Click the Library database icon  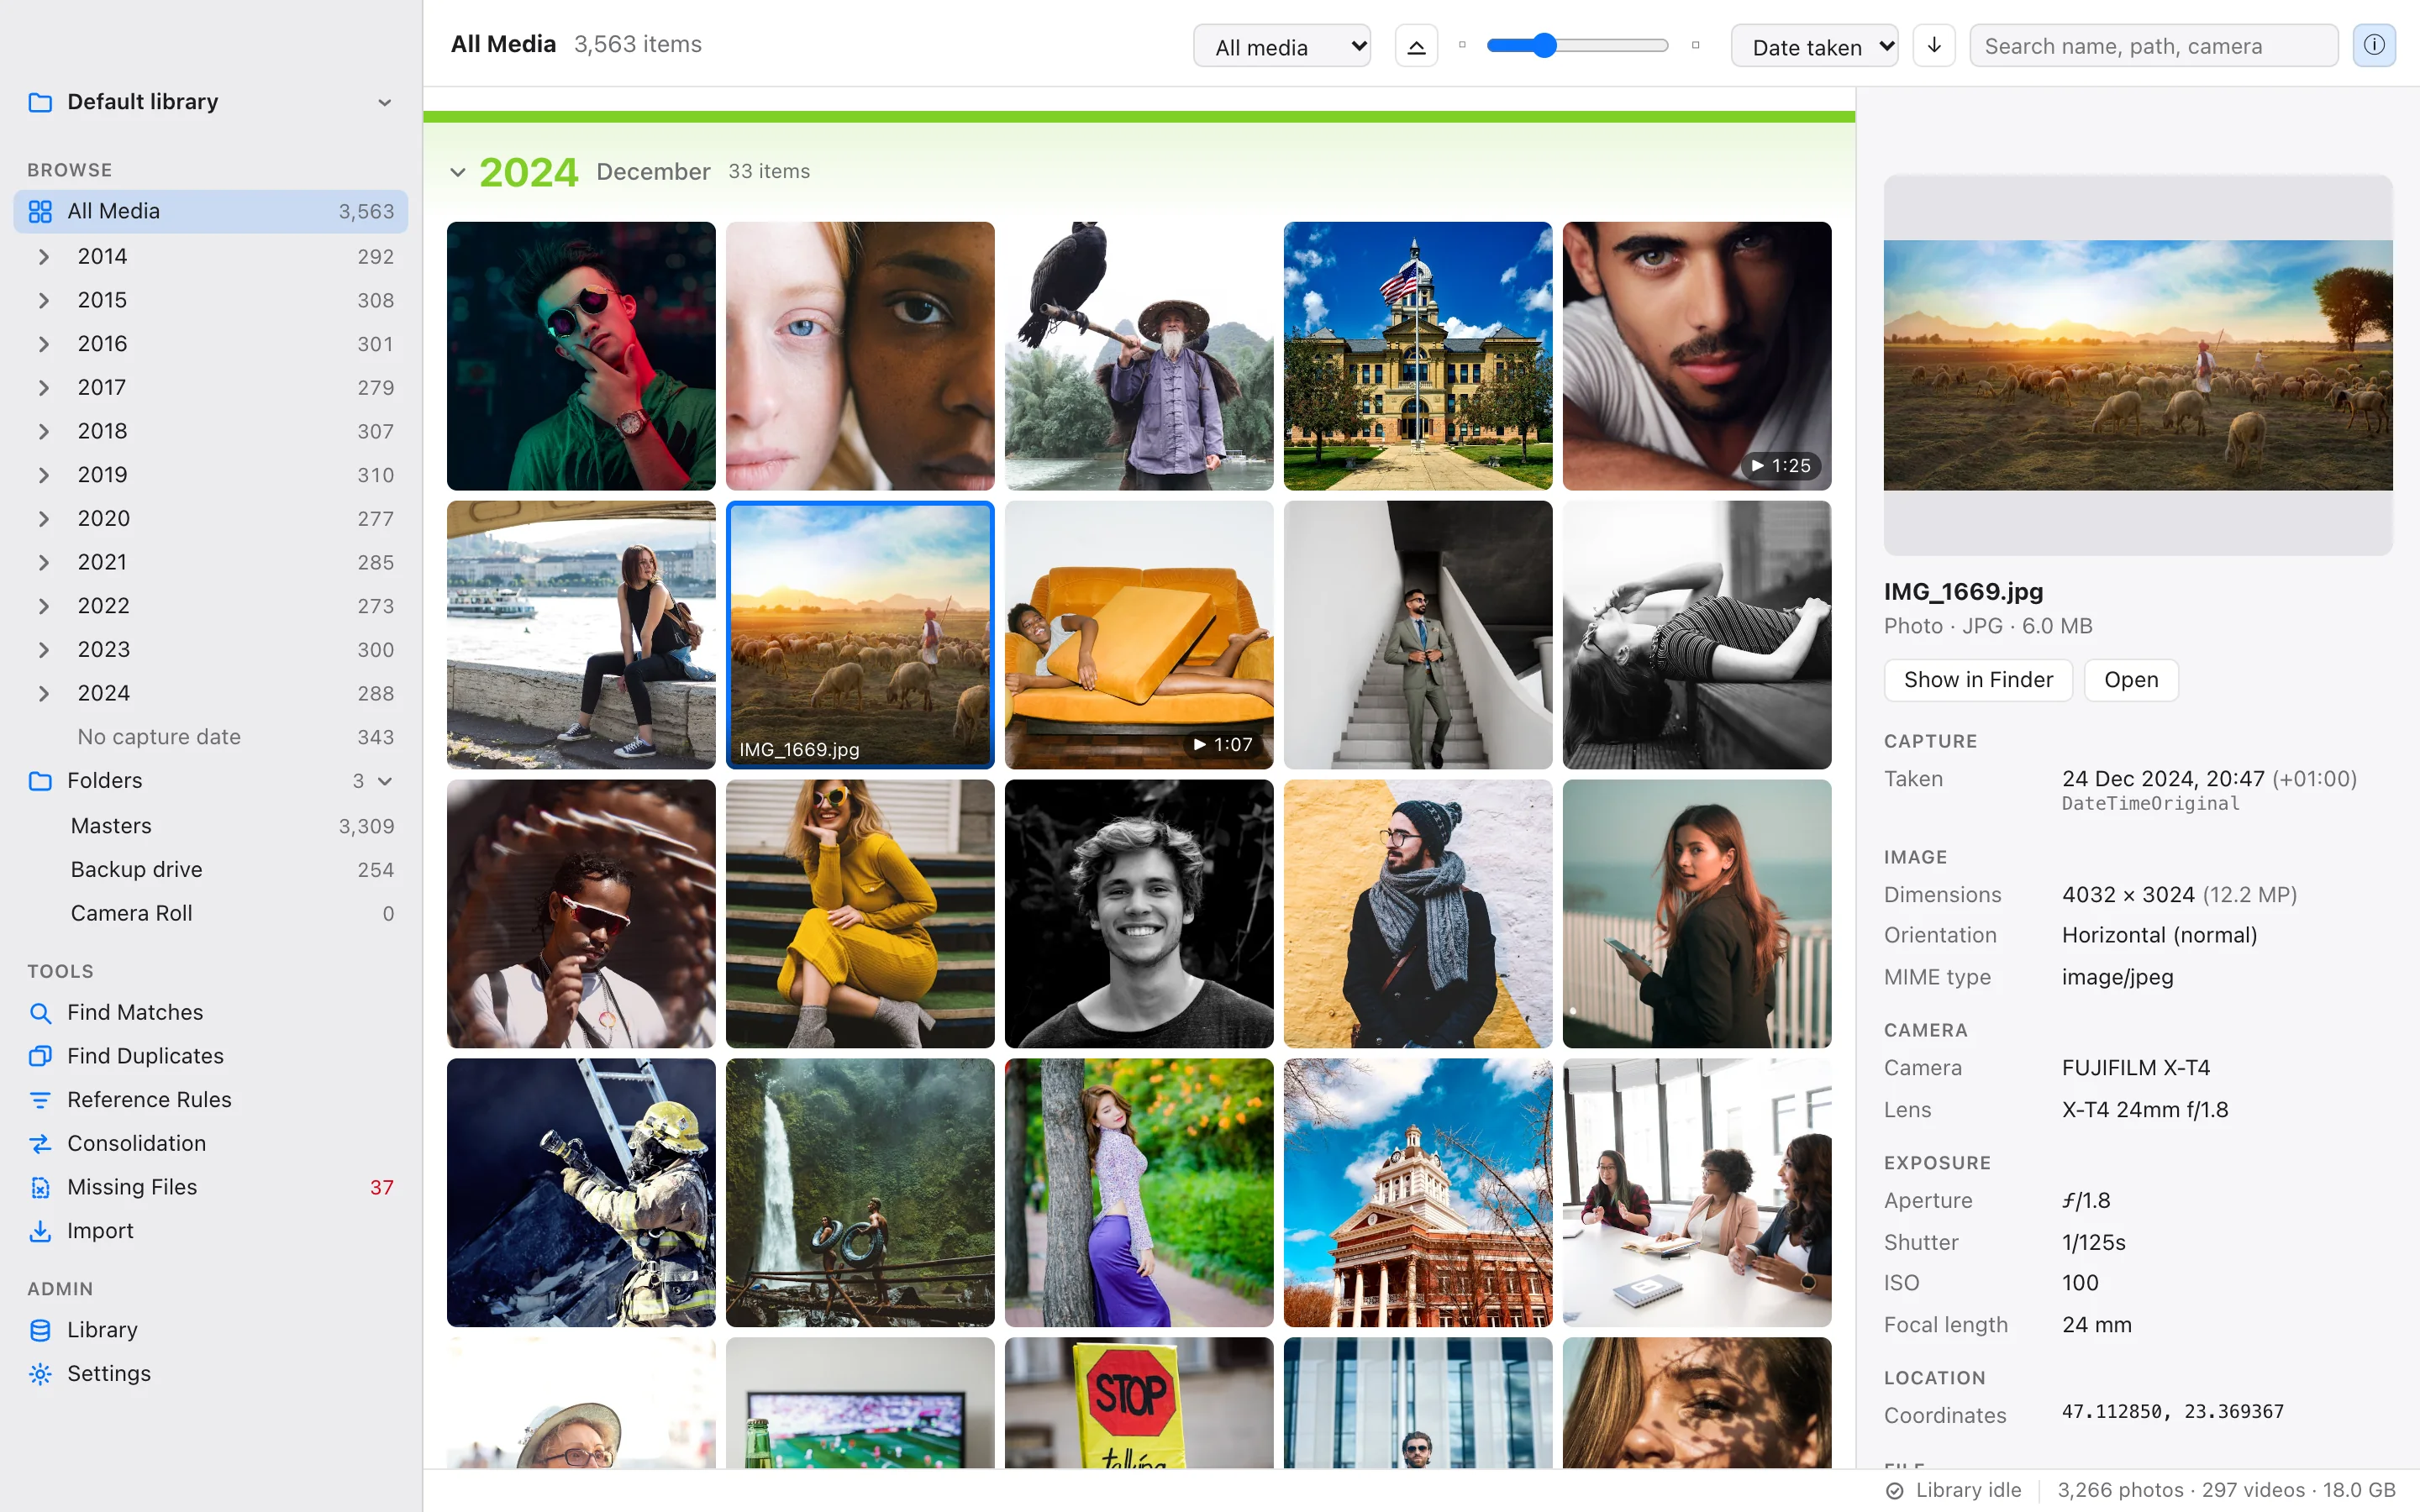40,1330
